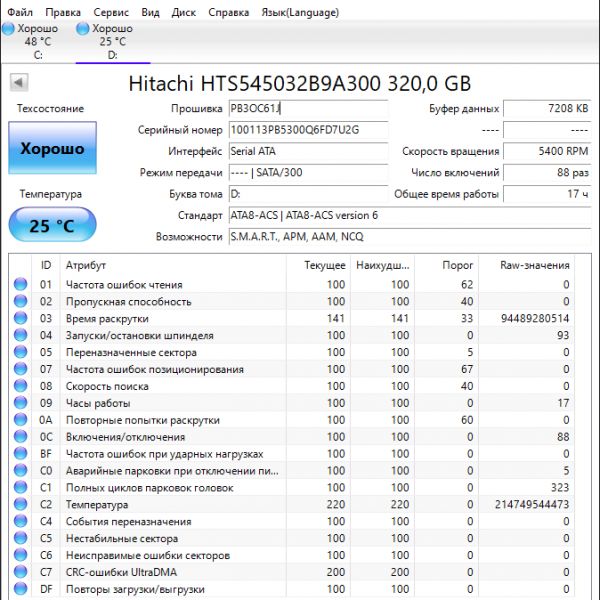Open the Файл menu
The image size is (600, 600).
coord(20,13)
